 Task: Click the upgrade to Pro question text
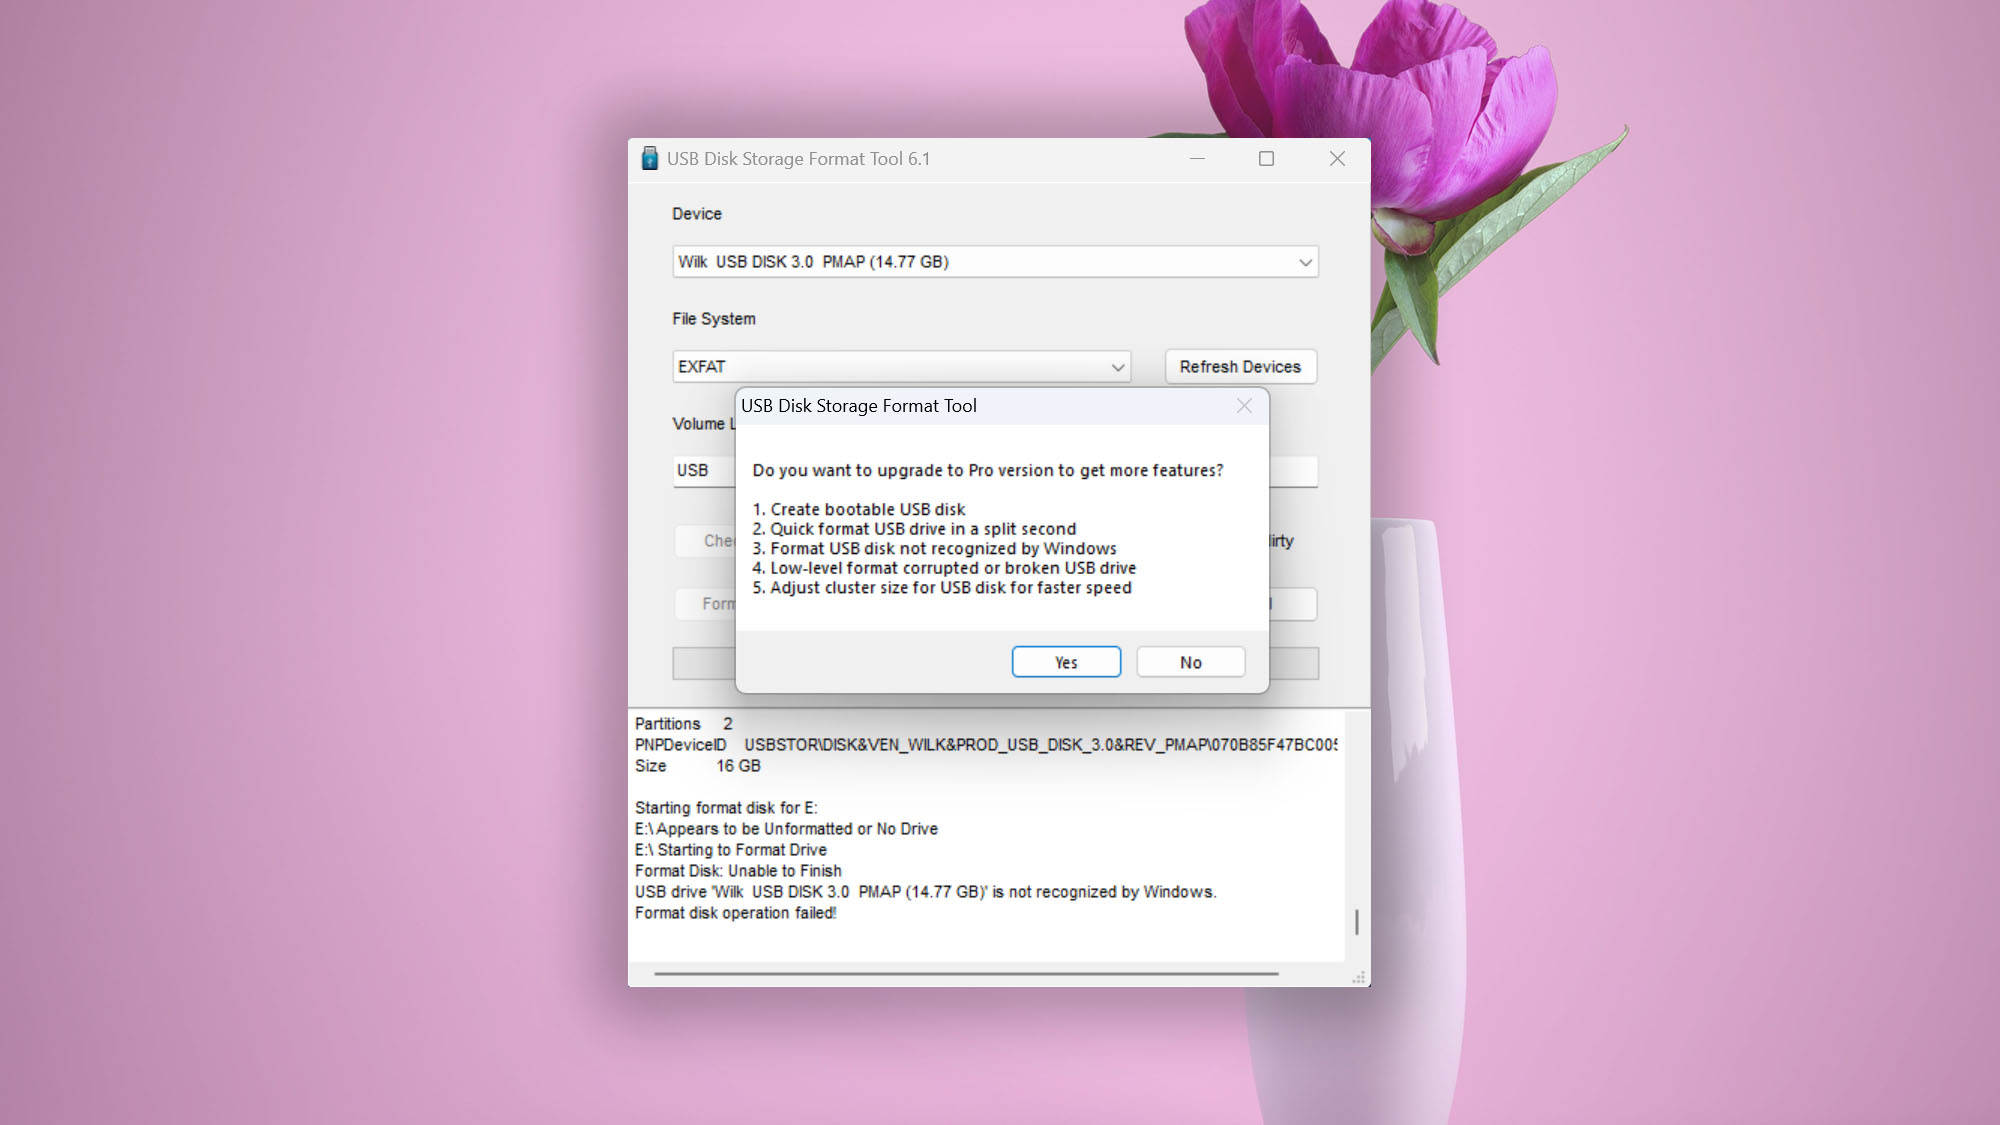point(988,471)
